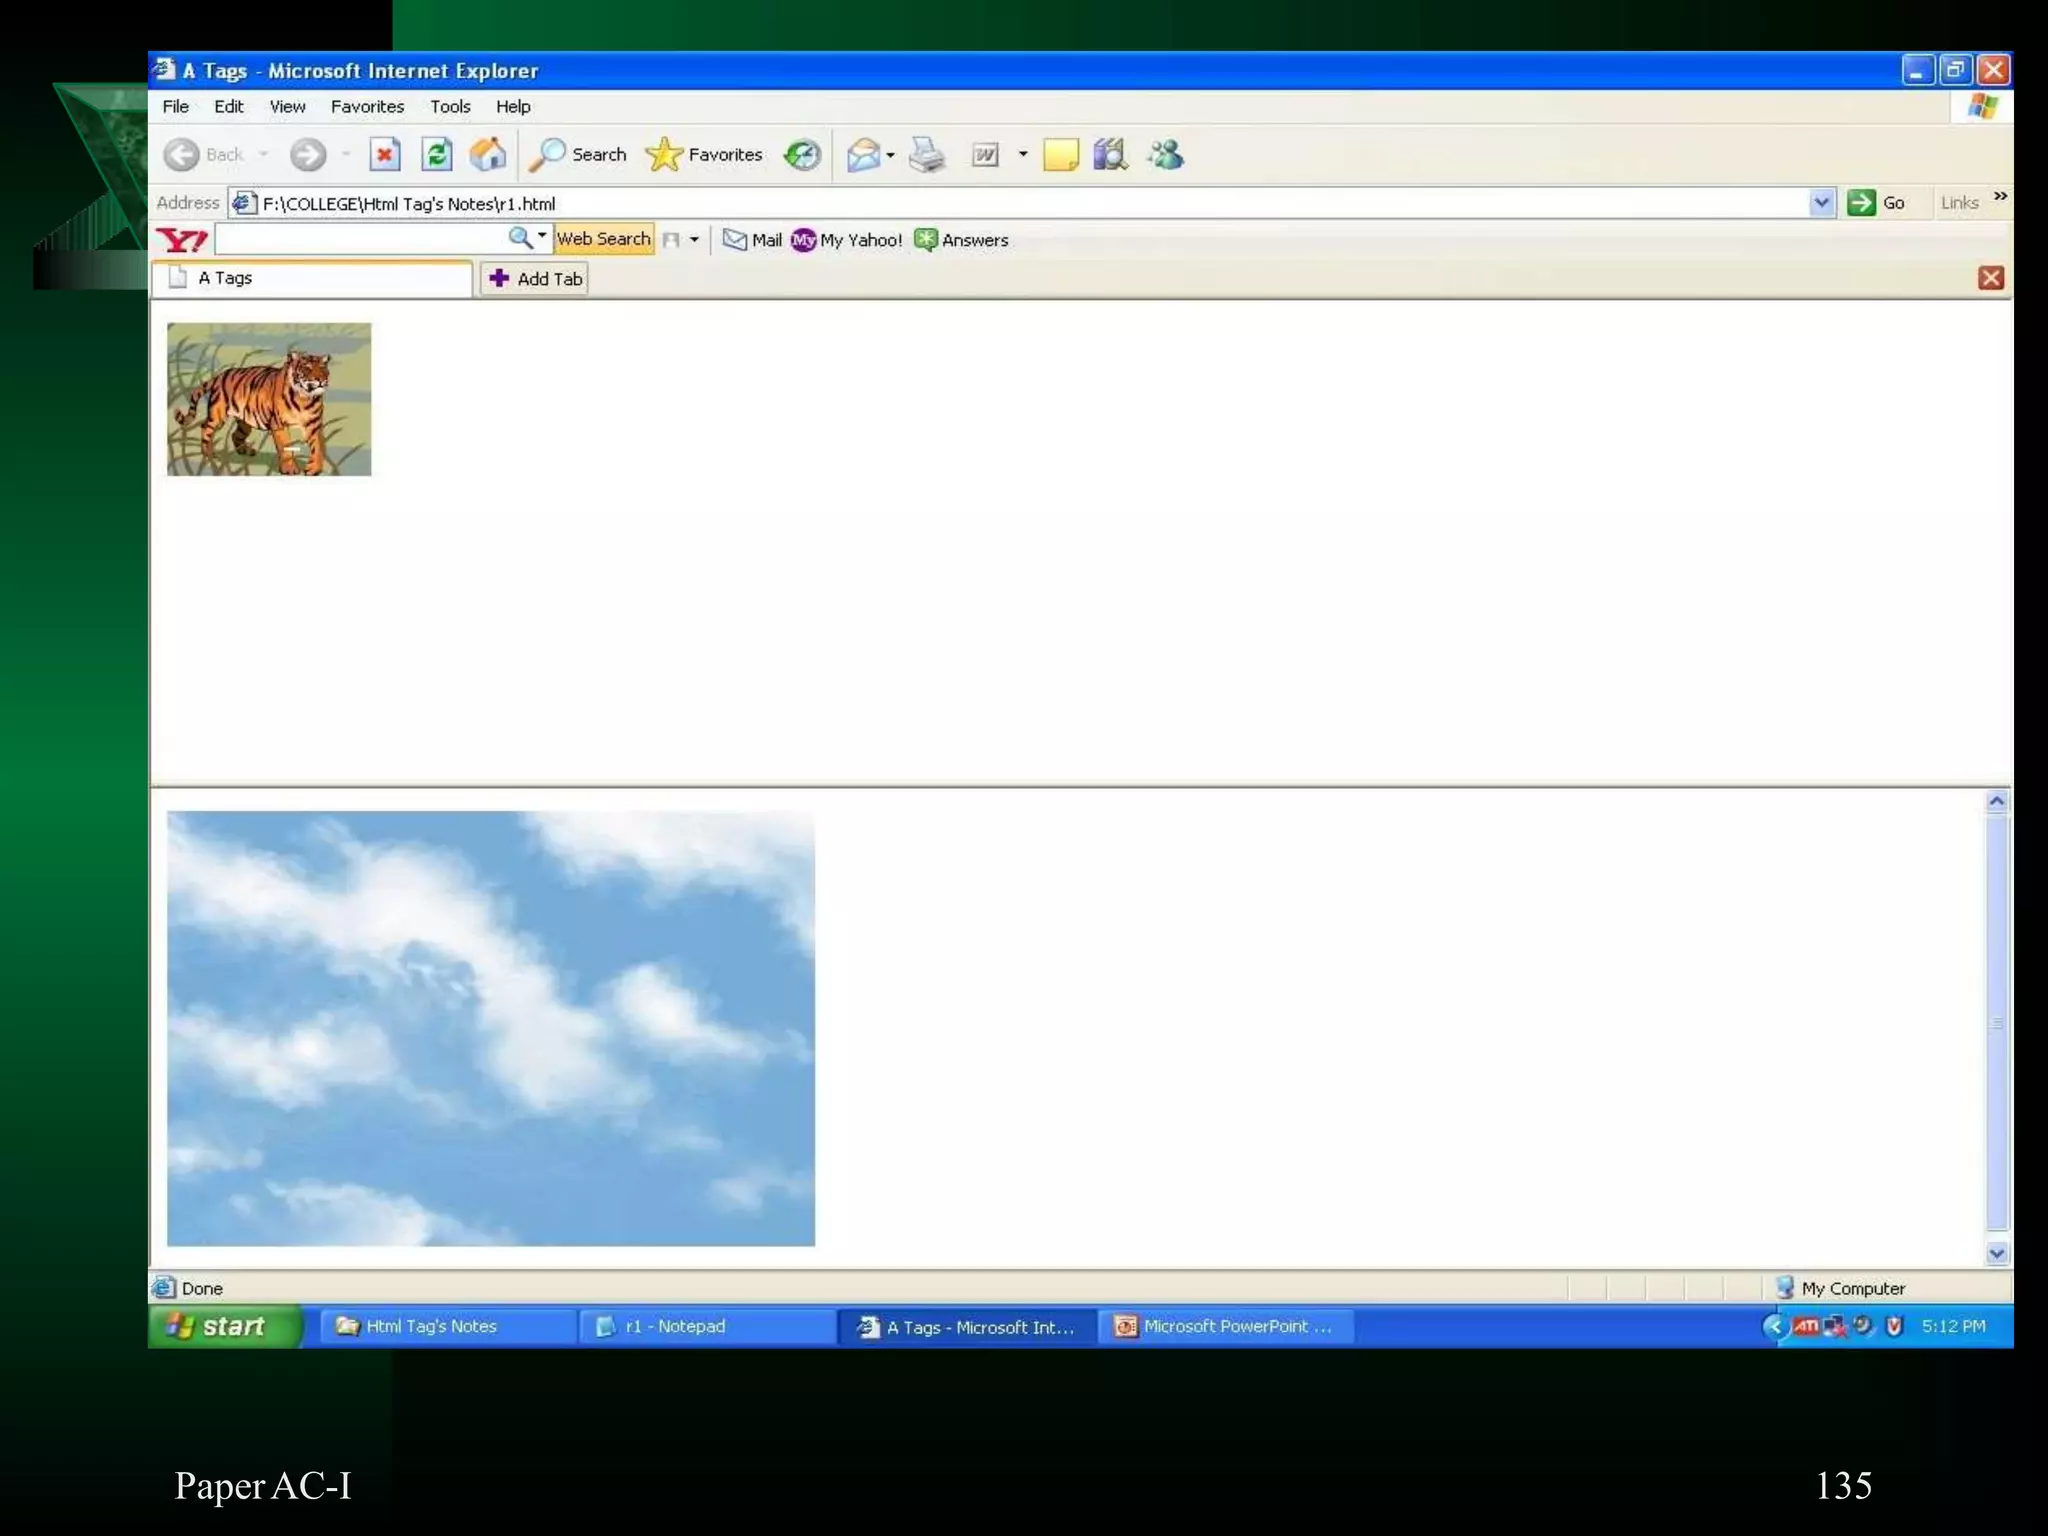Open the History toolbar icon
2048x1536 pixels.
pyautogui.click(x=802, y=155)
